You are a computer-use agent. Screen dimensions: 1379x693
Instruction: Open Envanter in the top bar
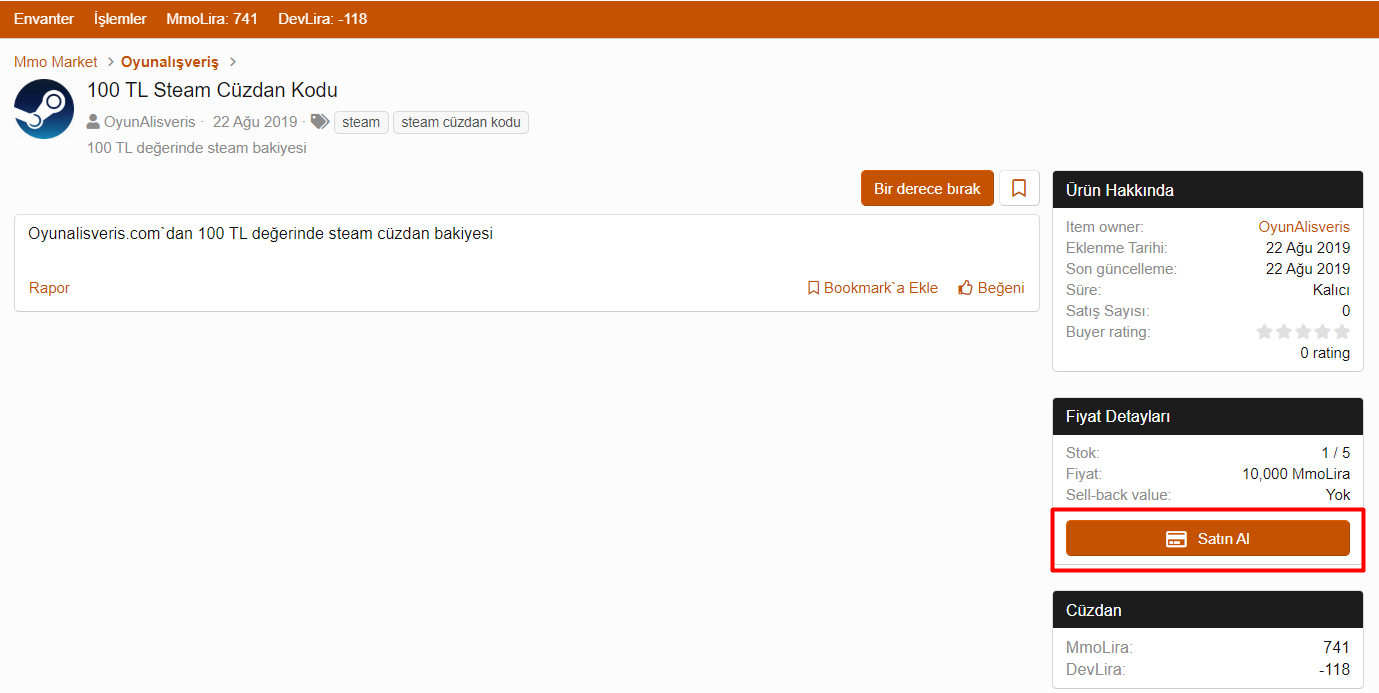pos(44,19)
